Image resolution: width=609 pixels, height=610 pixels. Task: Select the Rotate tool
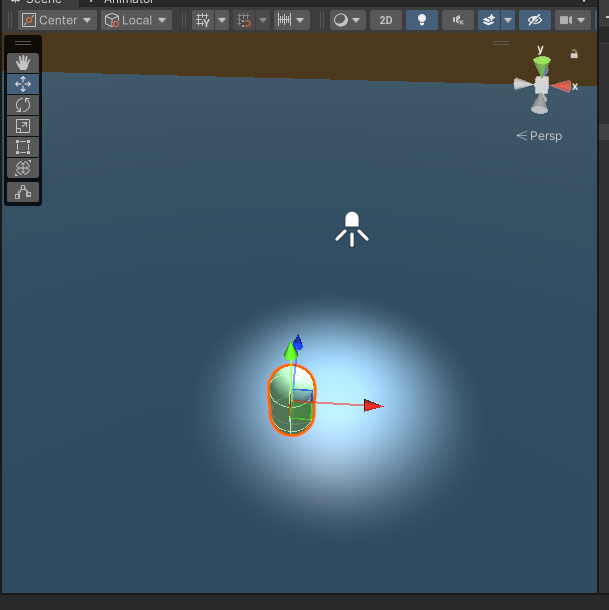pos(23,105)
